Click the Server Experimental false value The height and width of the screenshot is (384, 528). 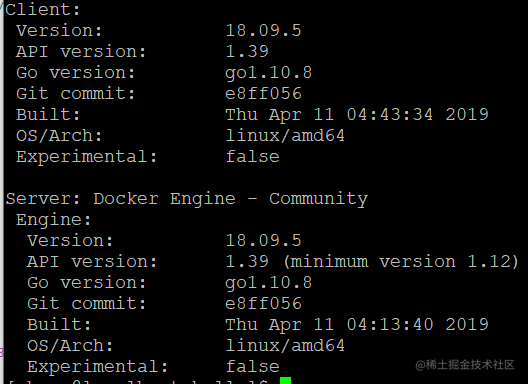coord(253,366)
